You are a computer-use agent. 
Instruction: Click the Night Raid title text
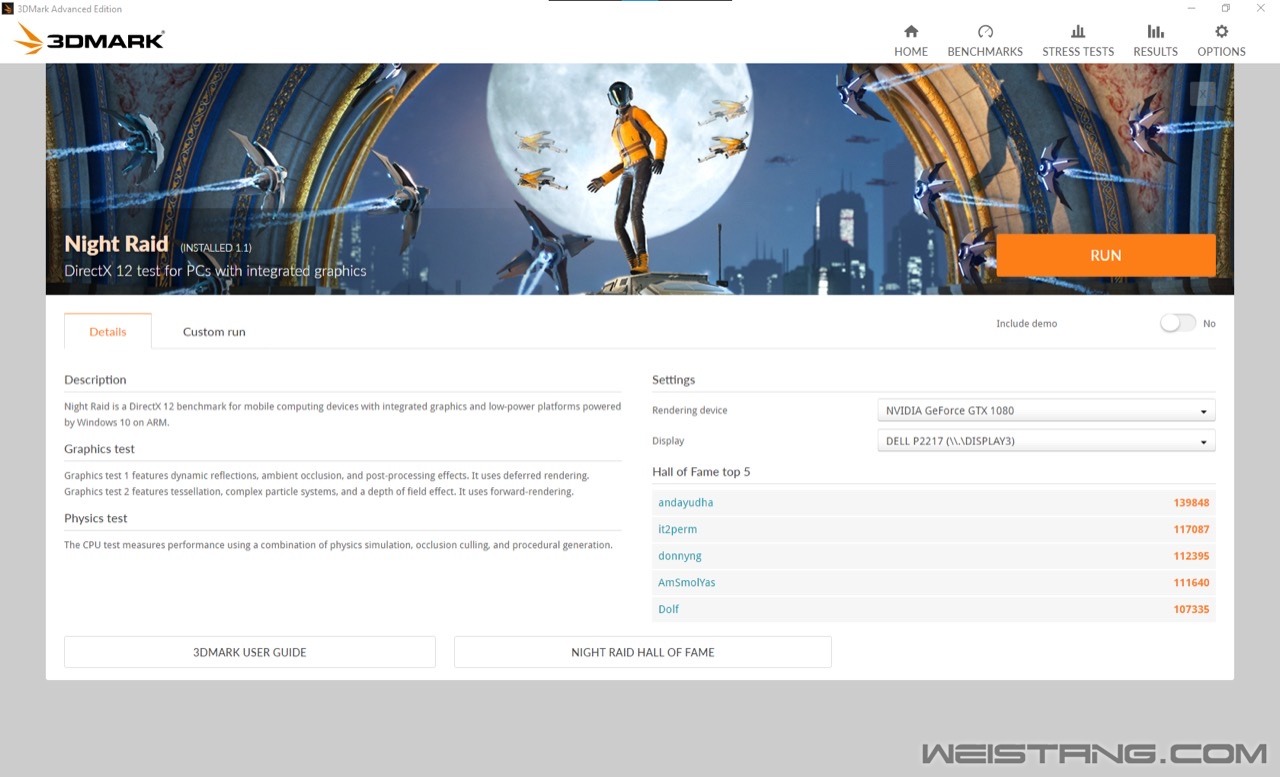[x=117, y=244]
